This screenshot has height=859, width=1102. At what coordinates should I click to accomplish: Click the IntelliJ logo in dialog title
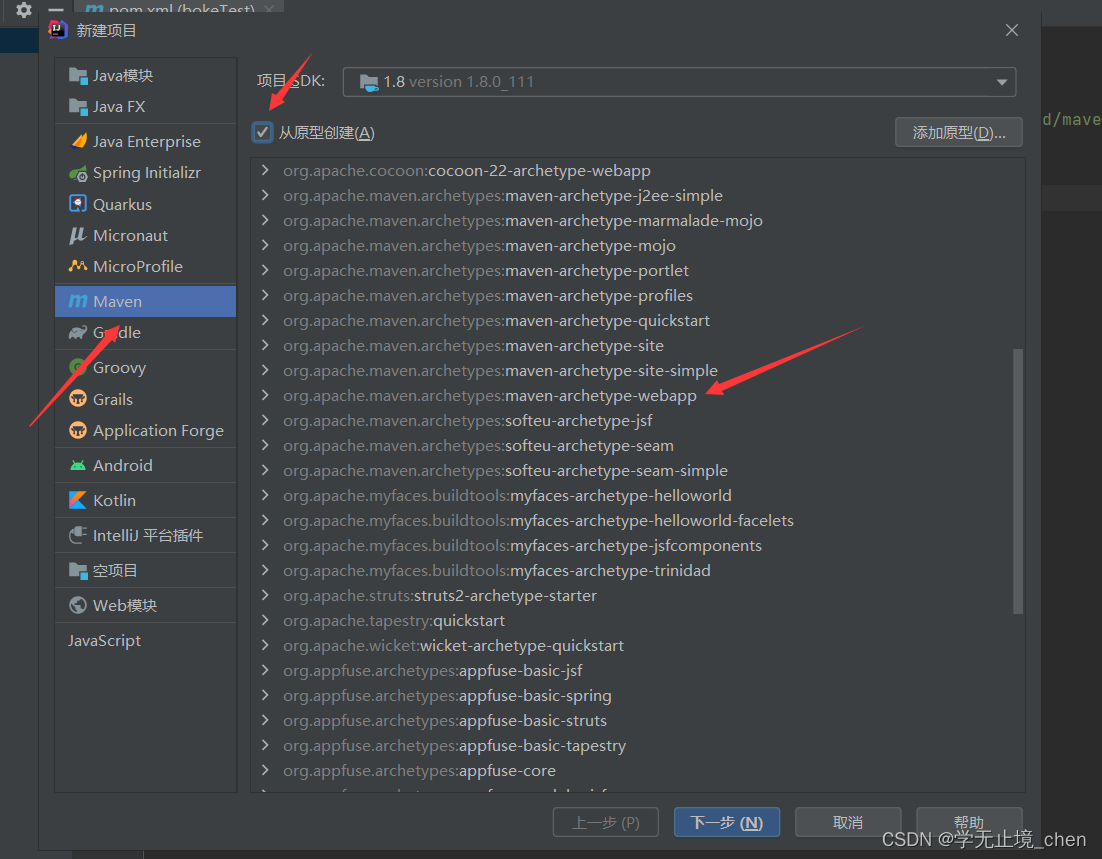point(58,30)
